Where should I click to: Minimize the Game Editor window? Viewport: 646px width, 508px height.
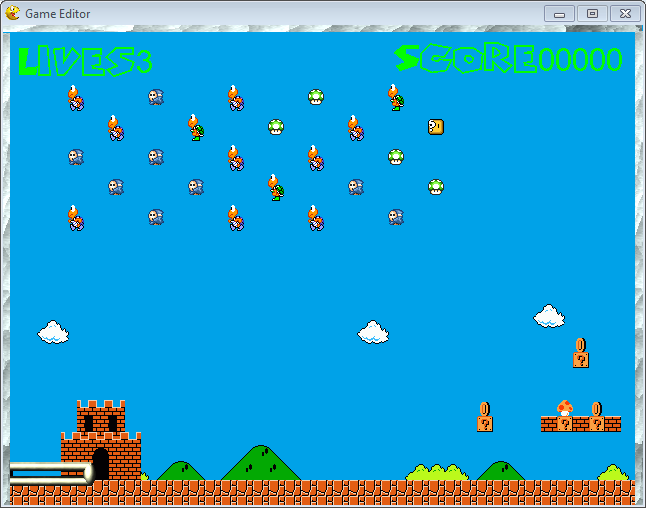(x=559, y=14)
